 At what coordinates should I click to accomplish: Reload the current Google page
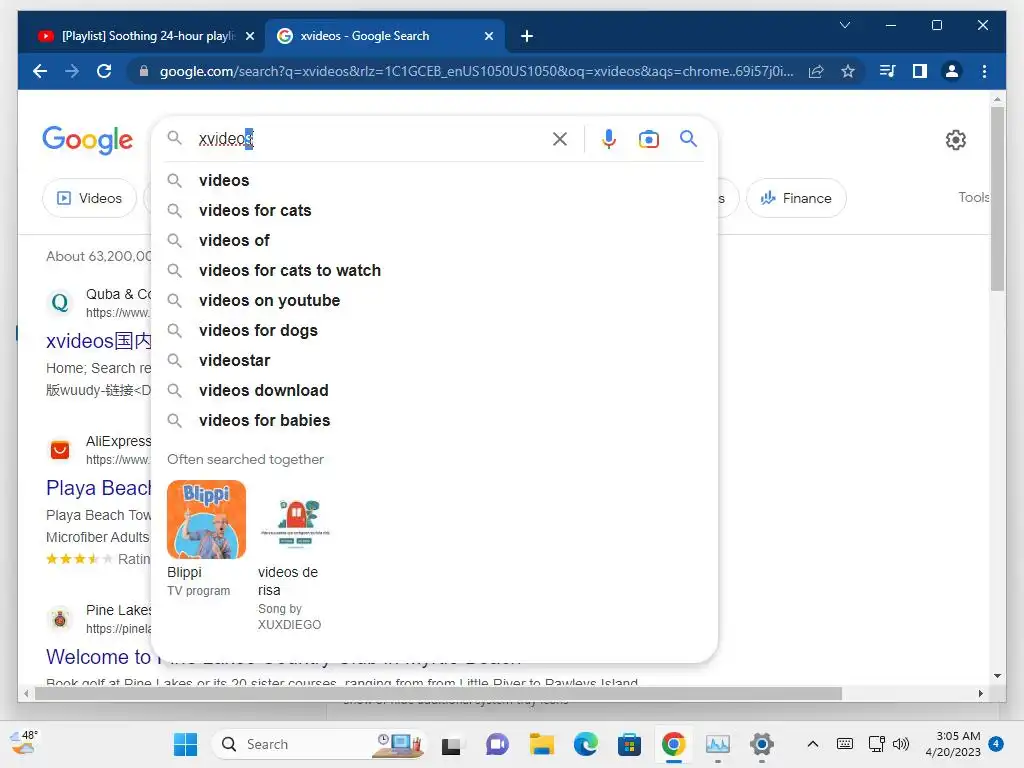pyautogui.click(x=104, y=71)
